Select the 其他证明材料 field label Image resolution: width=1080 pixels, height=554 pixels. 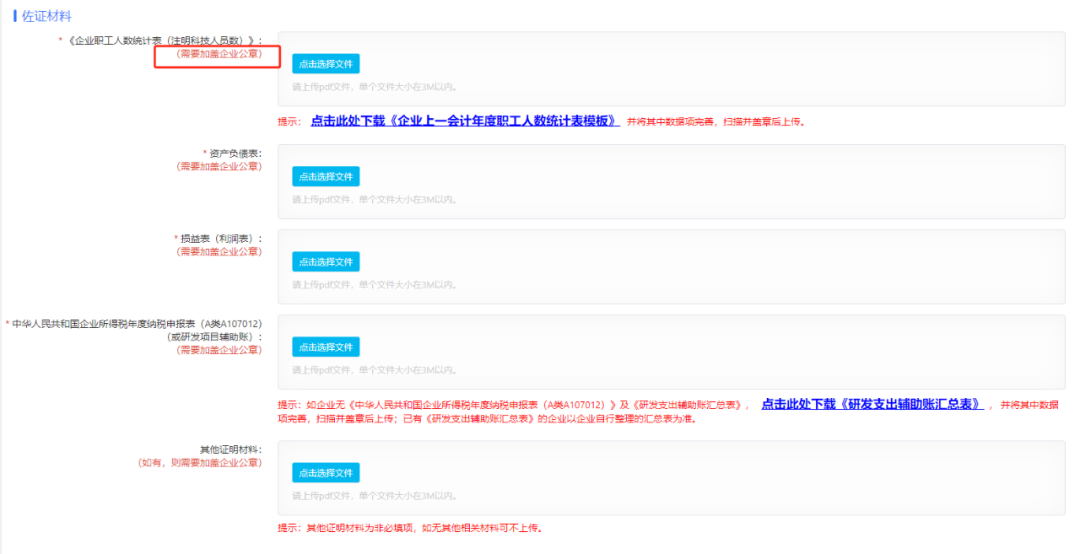tap(229, 450)
